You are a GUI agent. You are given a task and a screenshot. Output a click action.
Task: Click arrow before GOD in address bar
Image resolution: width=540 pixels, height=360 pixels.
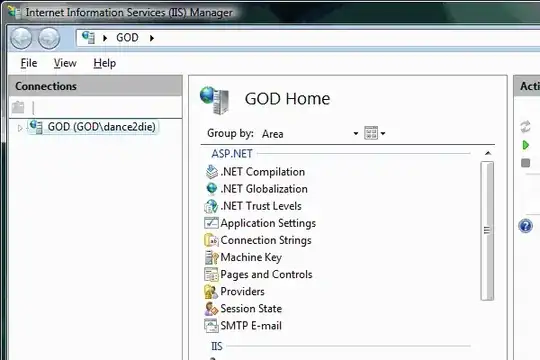click(x=105, y=38)
